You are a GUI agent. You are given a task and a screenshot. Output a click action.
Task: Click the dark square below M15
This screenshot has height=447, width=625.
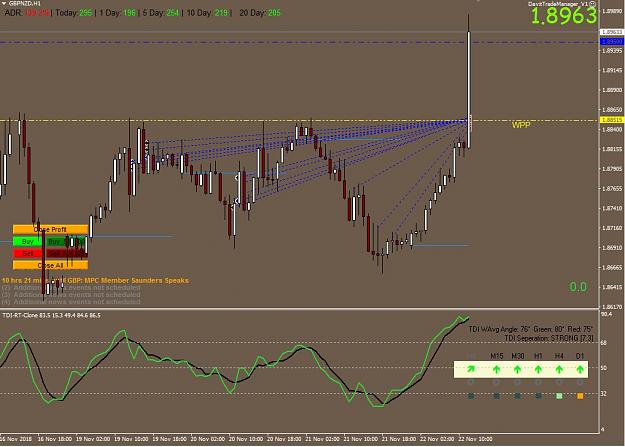497,396
